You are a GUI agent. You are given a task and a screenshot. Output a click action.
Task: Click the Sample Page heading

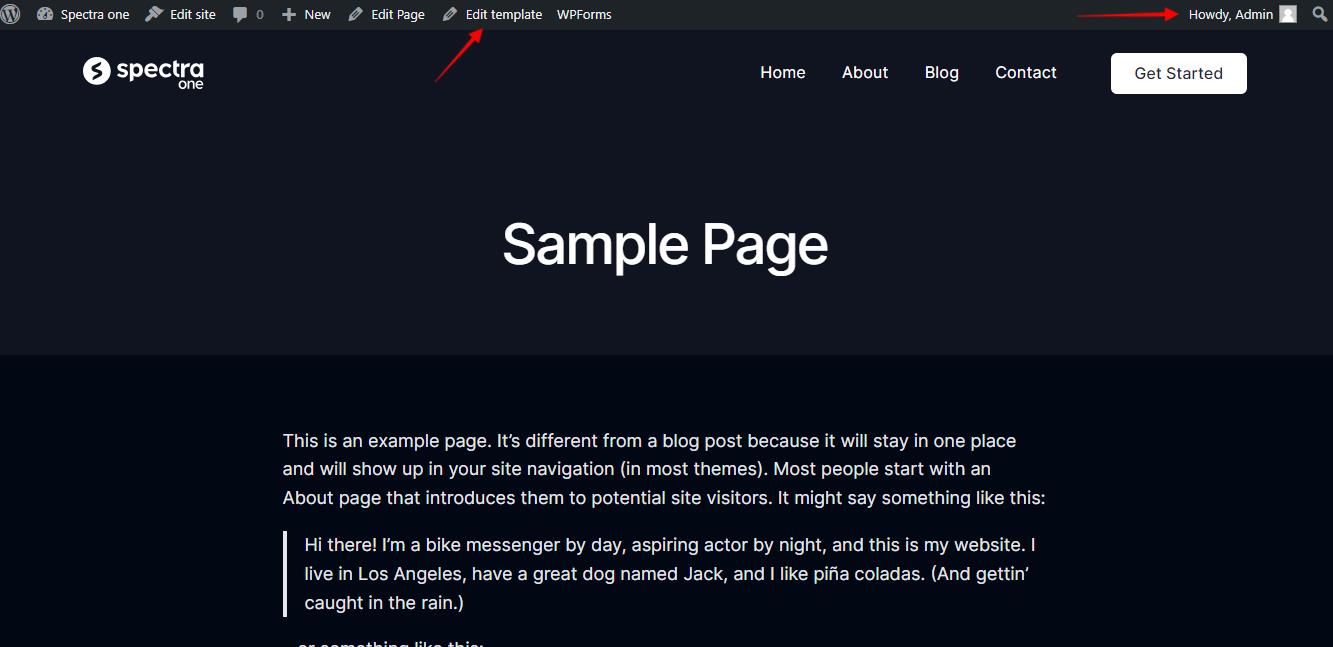pos(665,244)
